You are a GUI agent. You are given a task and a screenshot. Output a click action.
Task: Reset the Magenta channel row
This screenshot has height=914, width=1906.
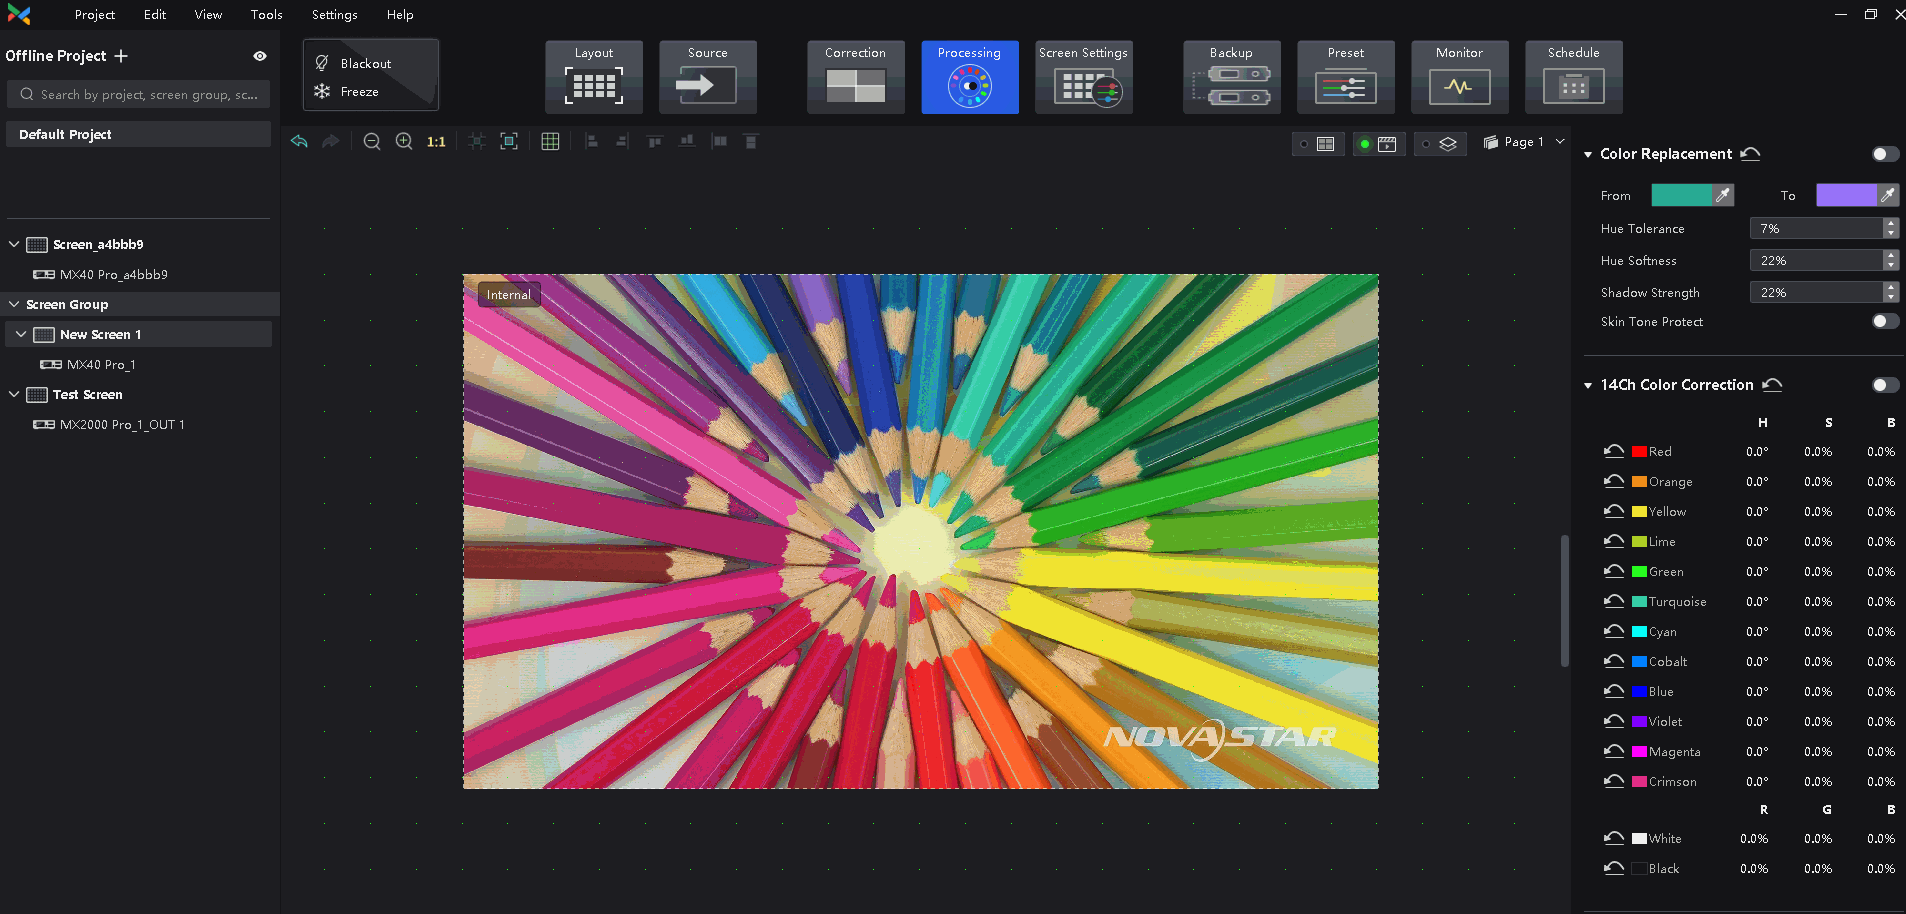(x=1614, y=751)
